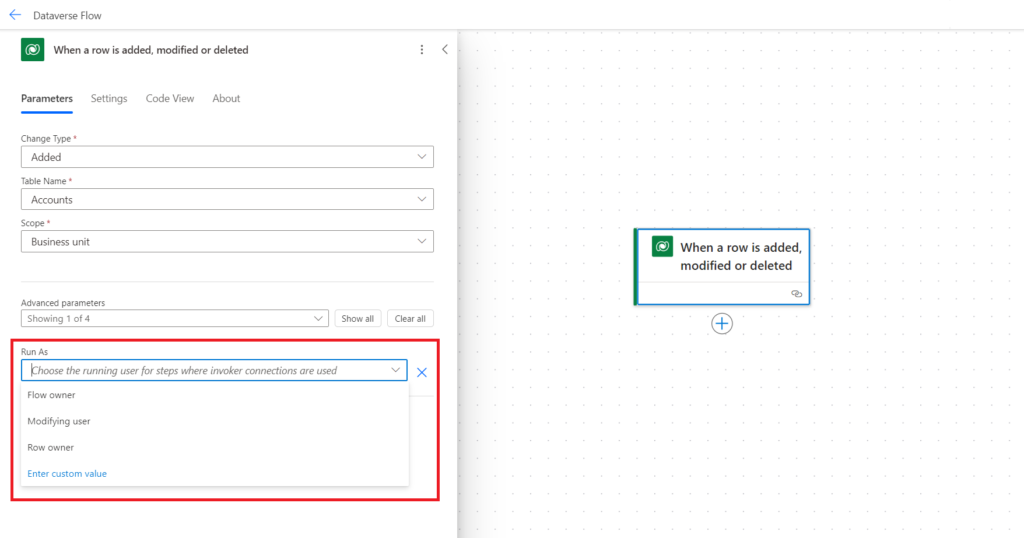The height and width of the screenshot is (538, 1024).
Task: Open the Table Name dropdown showing Accounts
Action: 227,199
